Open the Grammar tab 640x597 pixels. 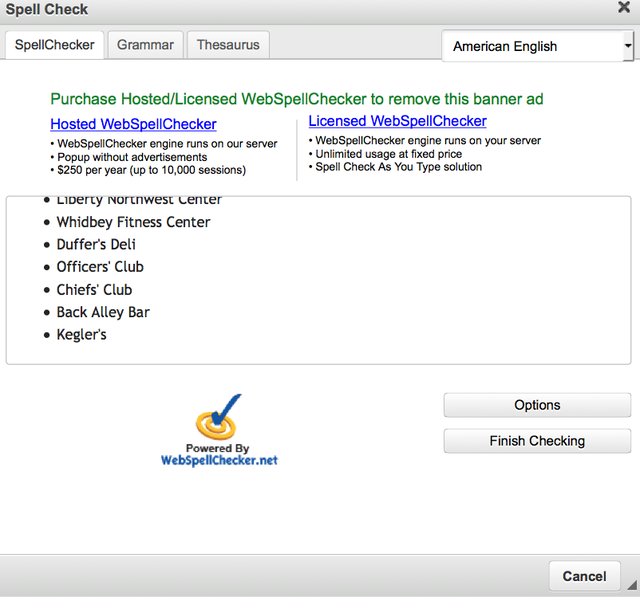point(145,45)
